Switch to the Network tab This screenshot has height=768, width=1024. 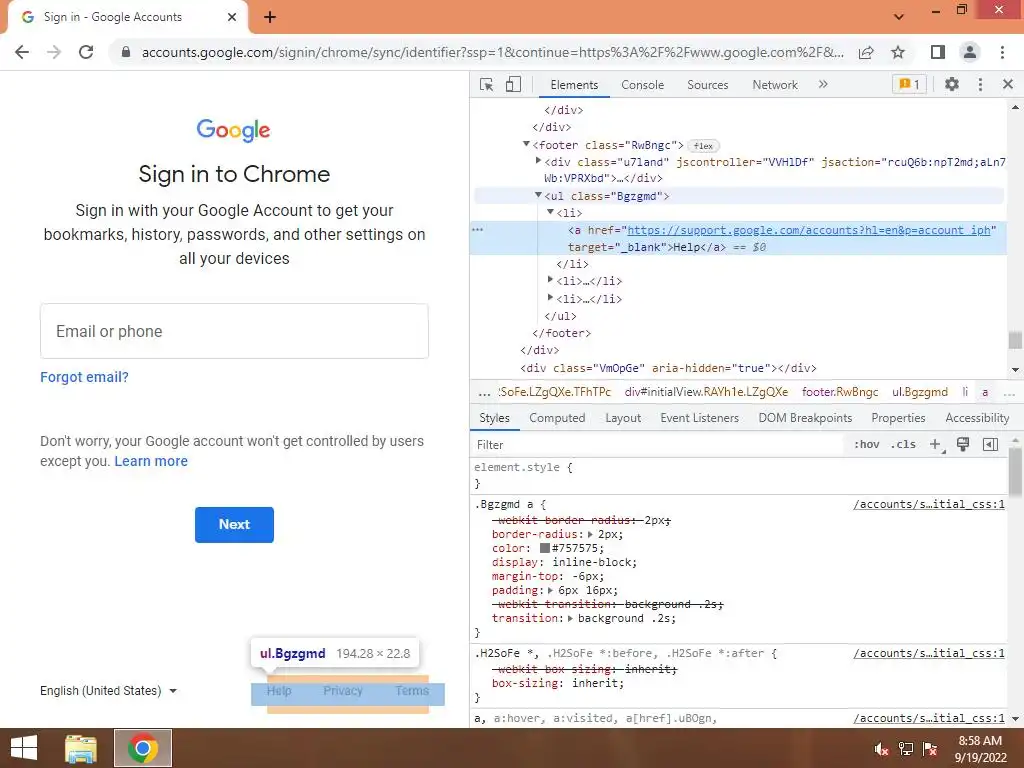[x=775, y=85]
